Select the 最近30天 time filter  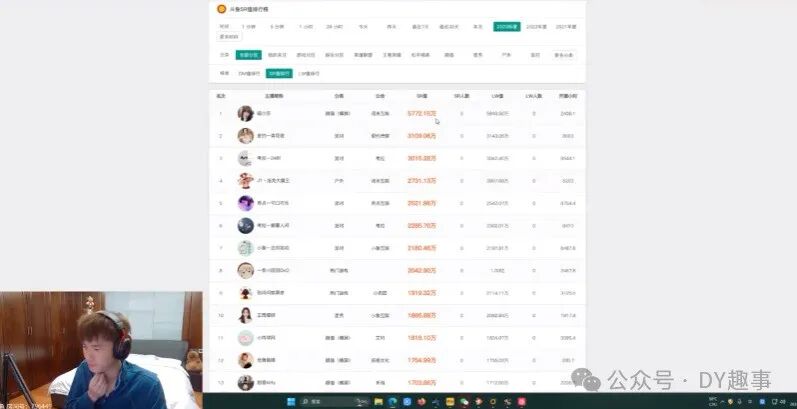pos(449,26)
